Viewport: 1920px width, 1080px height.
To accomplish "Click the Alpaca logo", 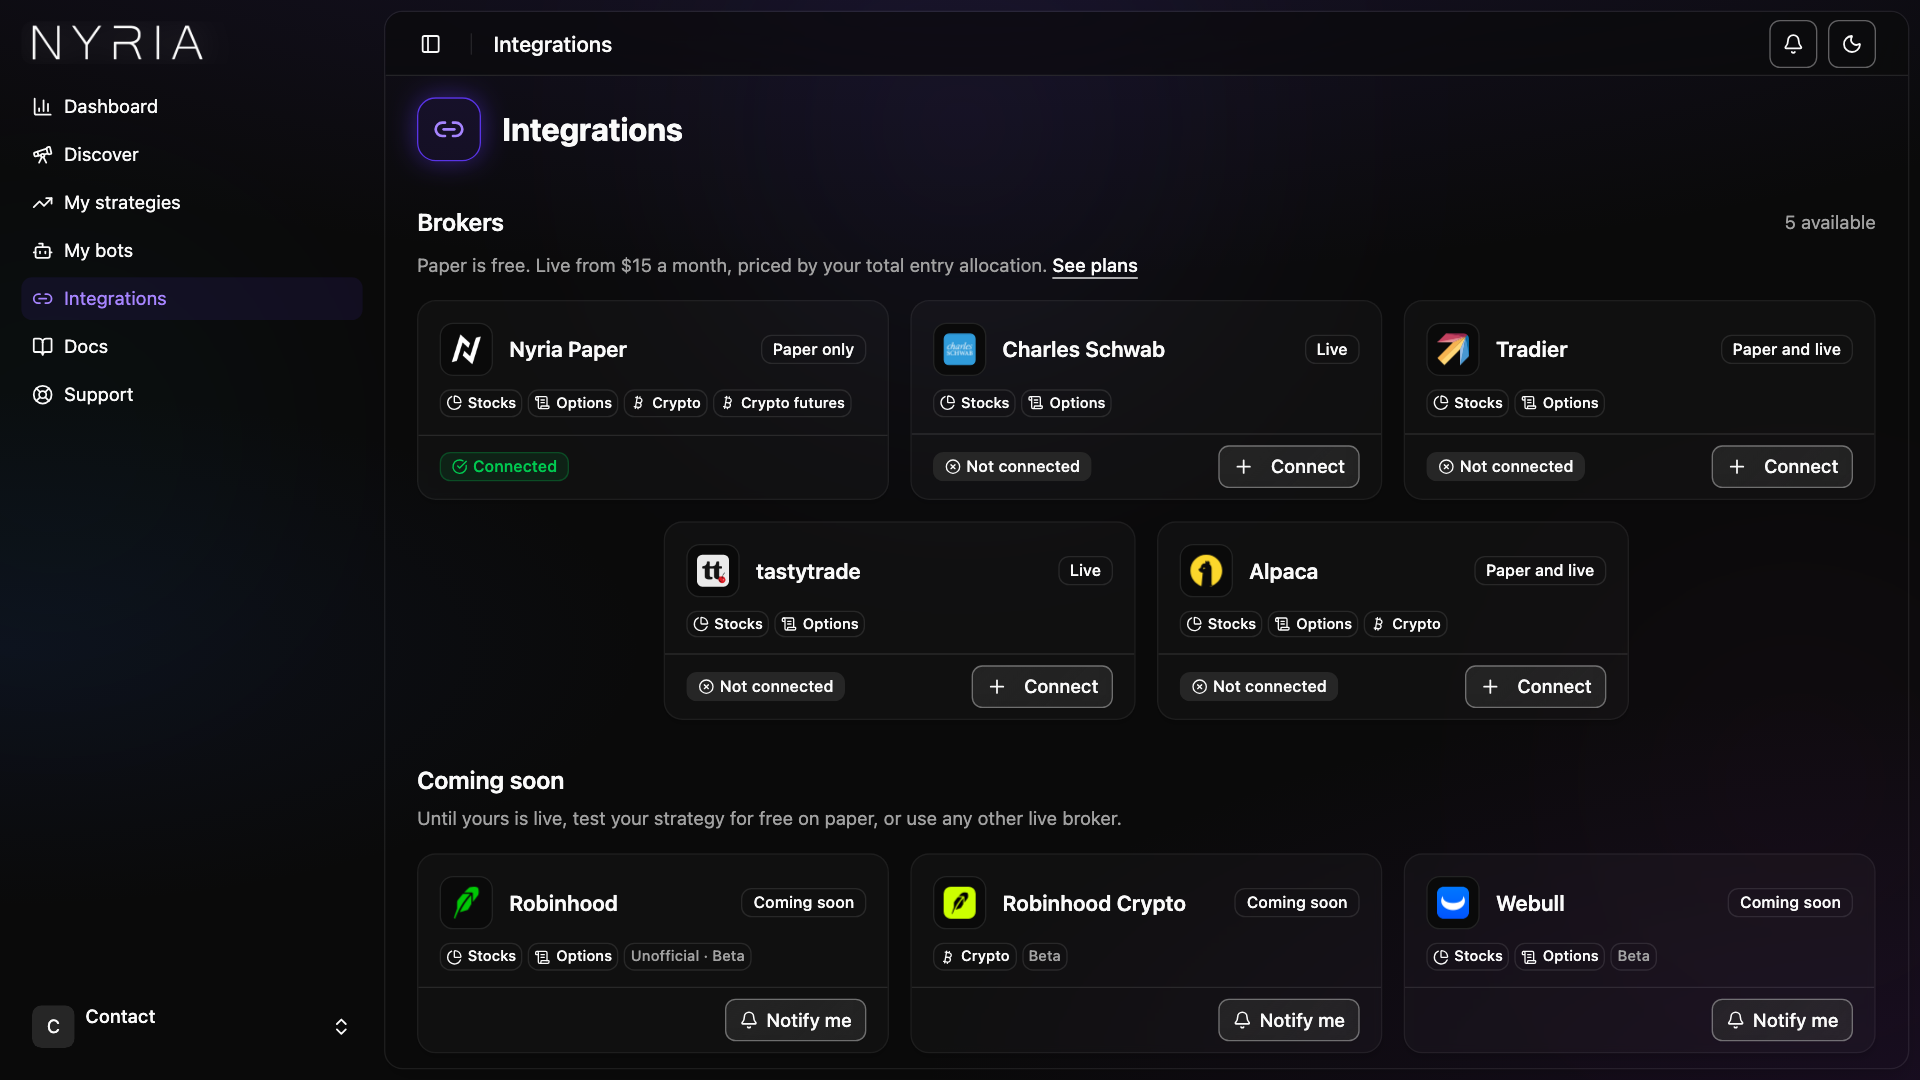I will (x=1206, y=571).
